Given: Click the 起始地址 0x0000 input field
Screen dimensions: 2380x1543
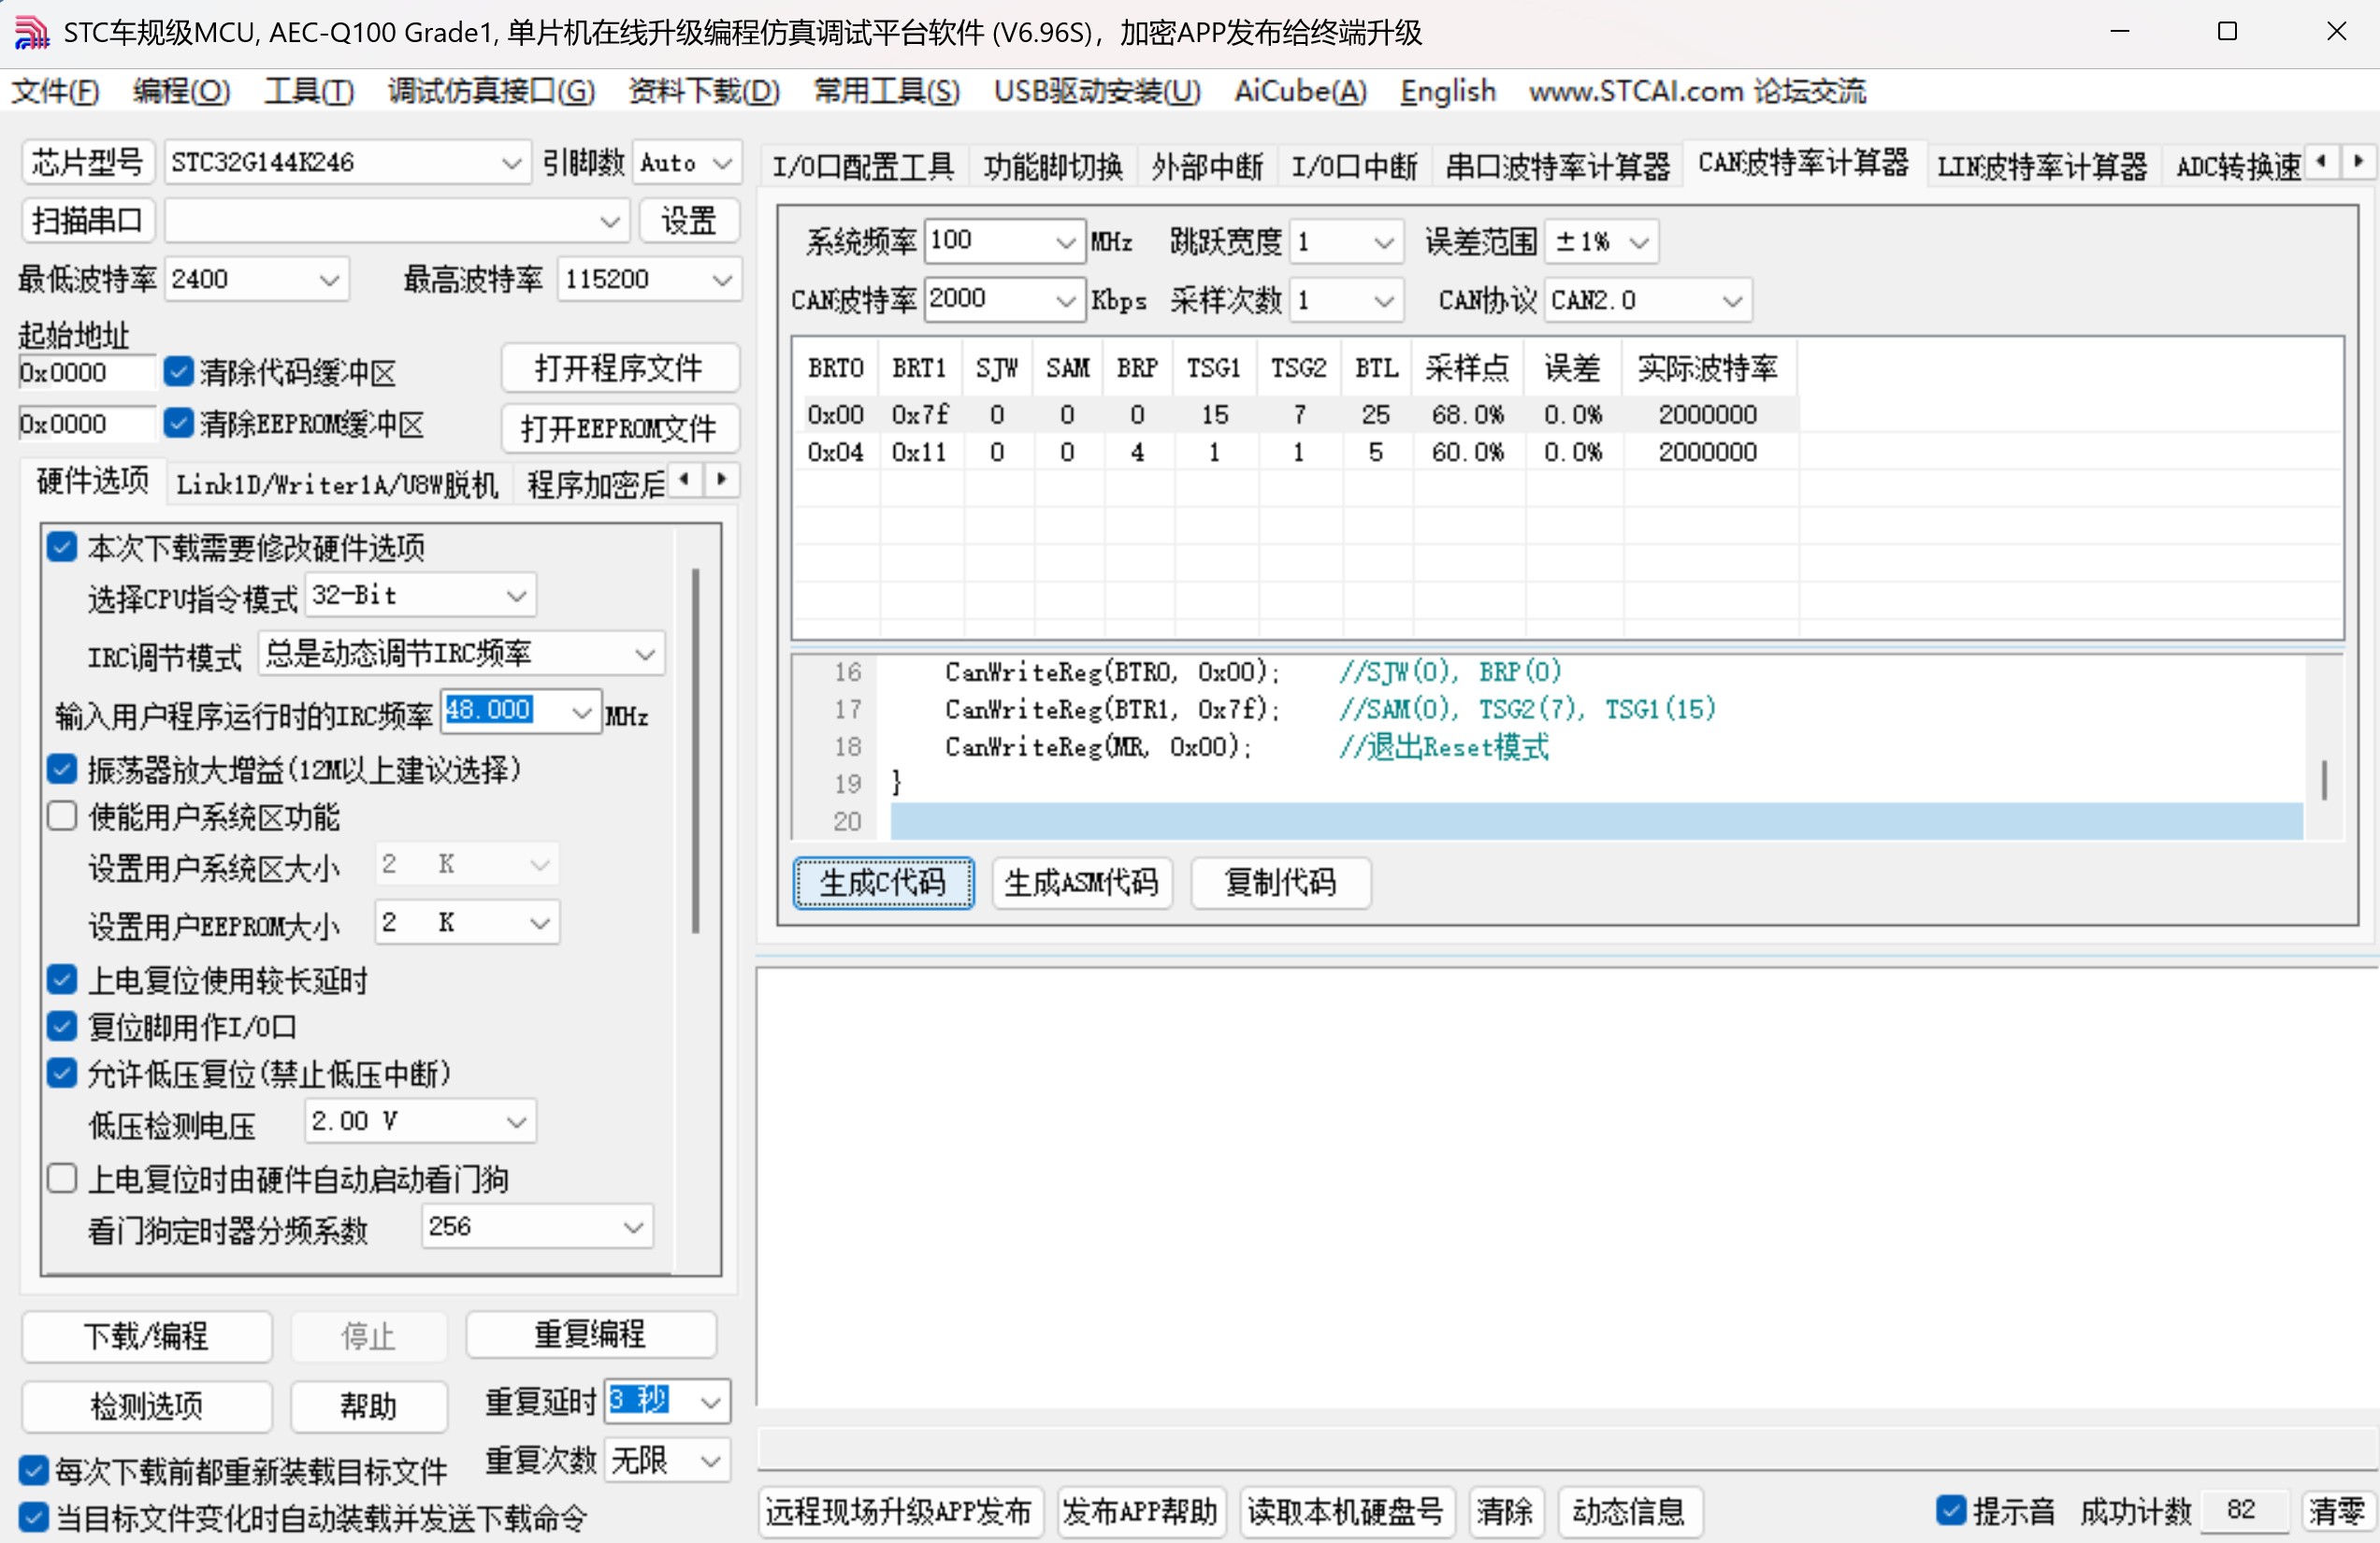Looking at the screenshot, I should click(85, 371).
